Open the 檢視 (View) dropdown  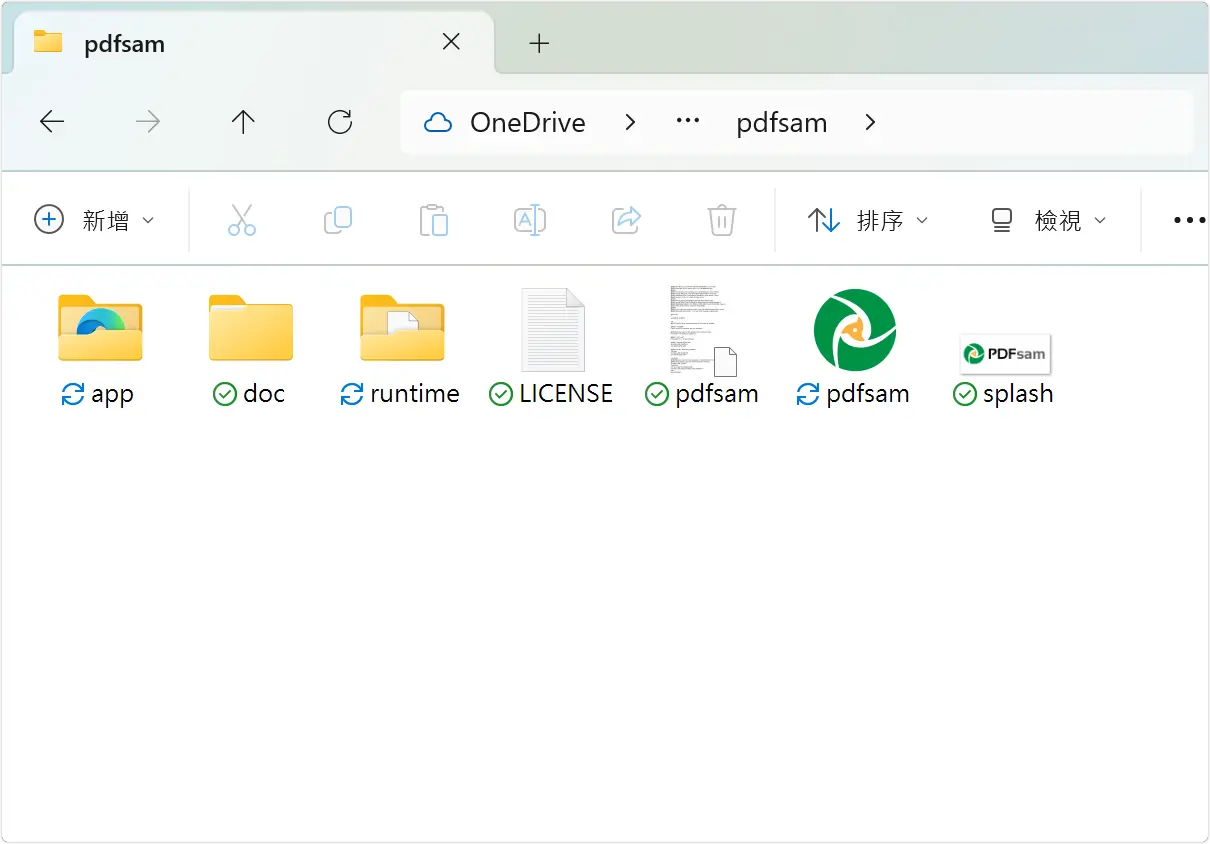click(x=1048, y=220)
